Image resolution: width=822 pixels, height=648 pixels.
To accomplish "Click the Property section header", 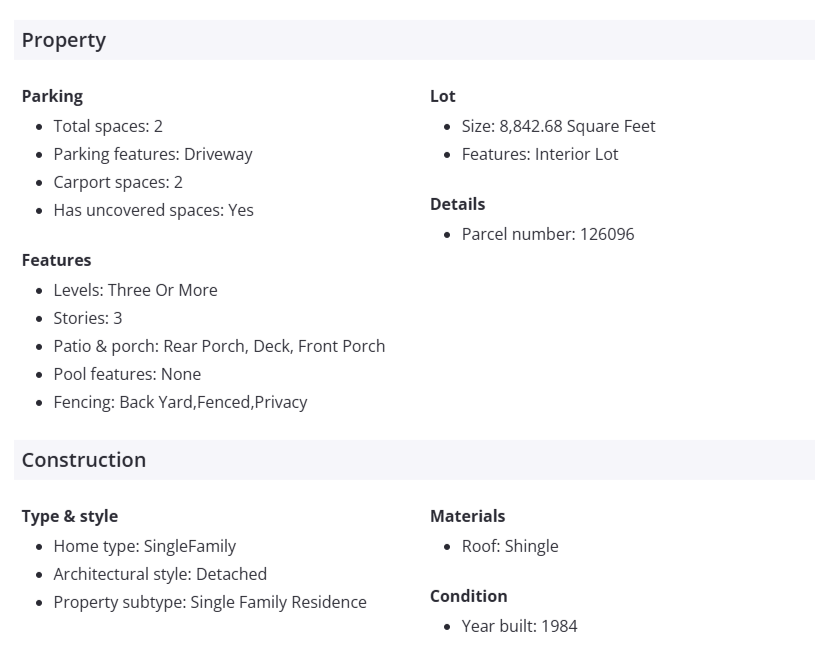I will click(x=64, y=40).
